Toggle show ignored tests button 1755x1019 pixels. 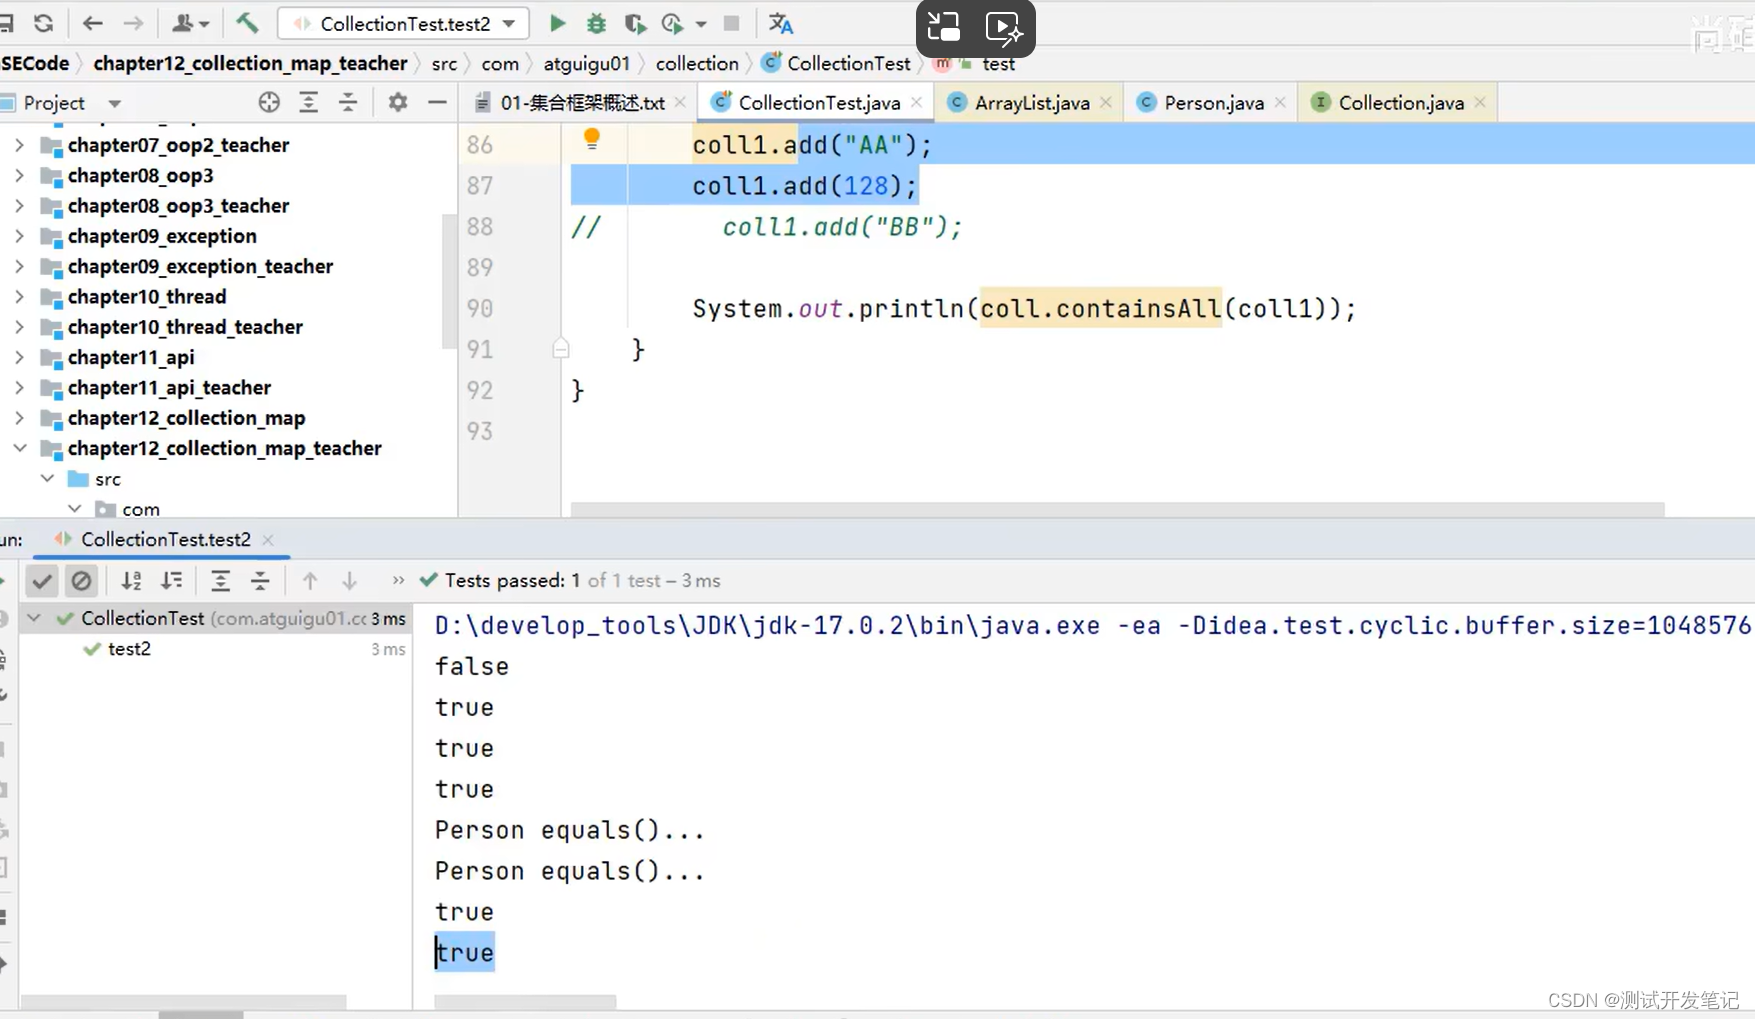pos(81,580)
